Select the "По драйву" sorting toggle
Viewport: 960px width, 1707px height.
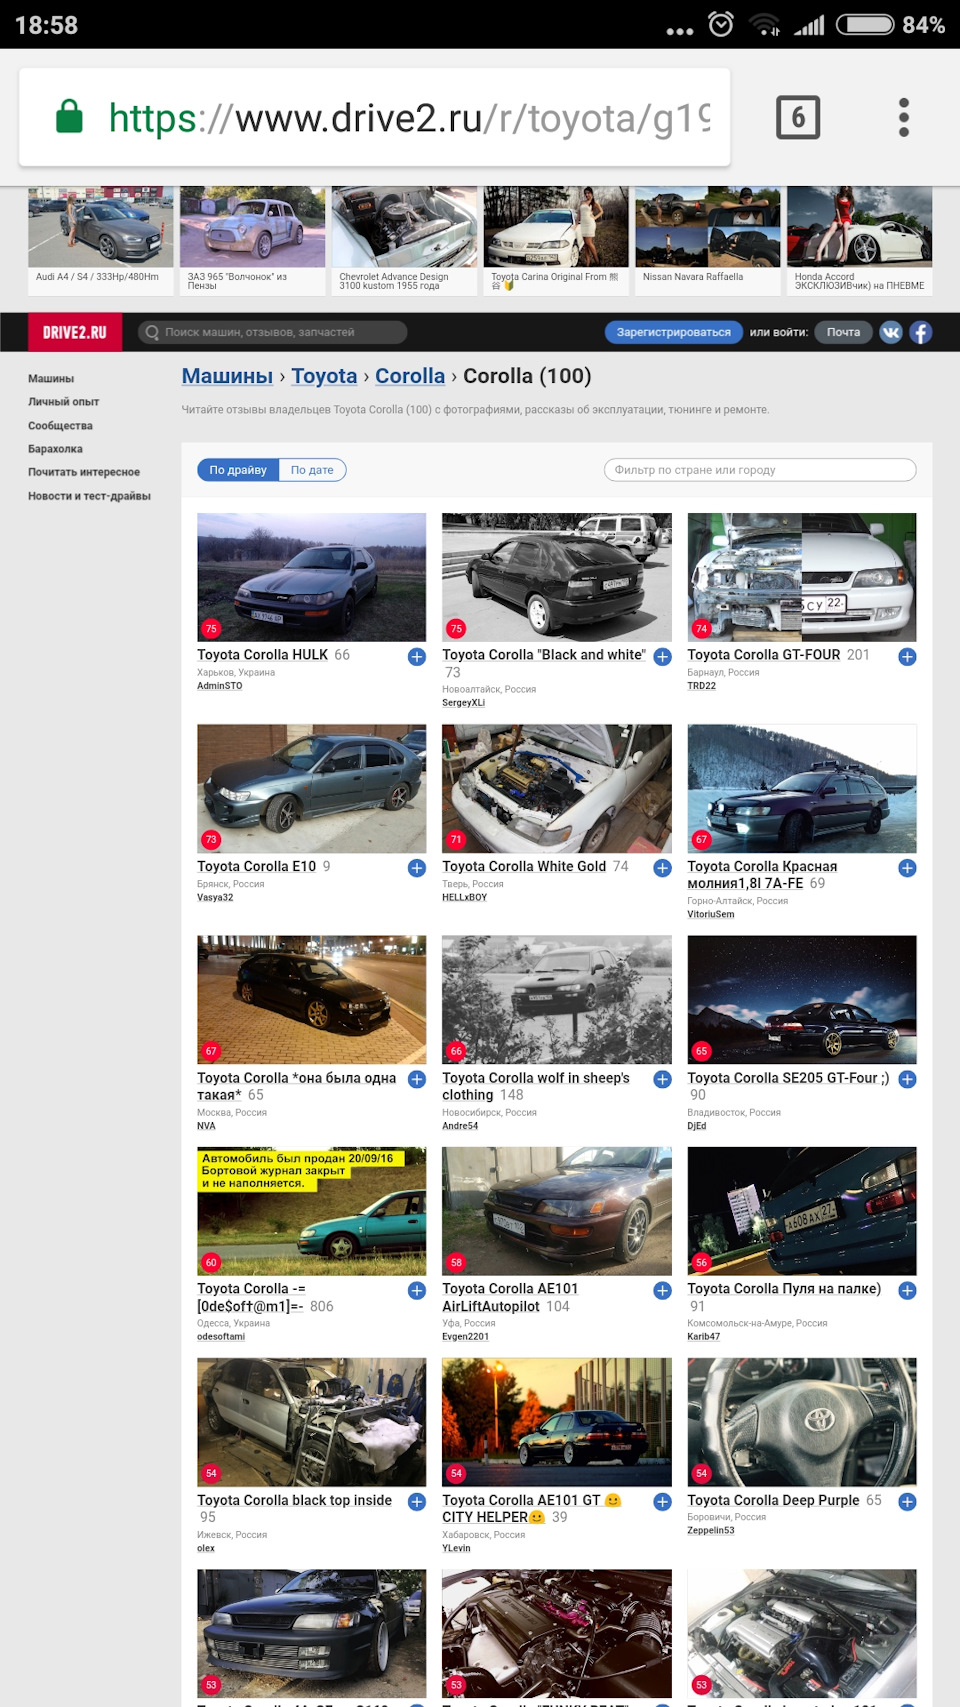click(238, 470)
